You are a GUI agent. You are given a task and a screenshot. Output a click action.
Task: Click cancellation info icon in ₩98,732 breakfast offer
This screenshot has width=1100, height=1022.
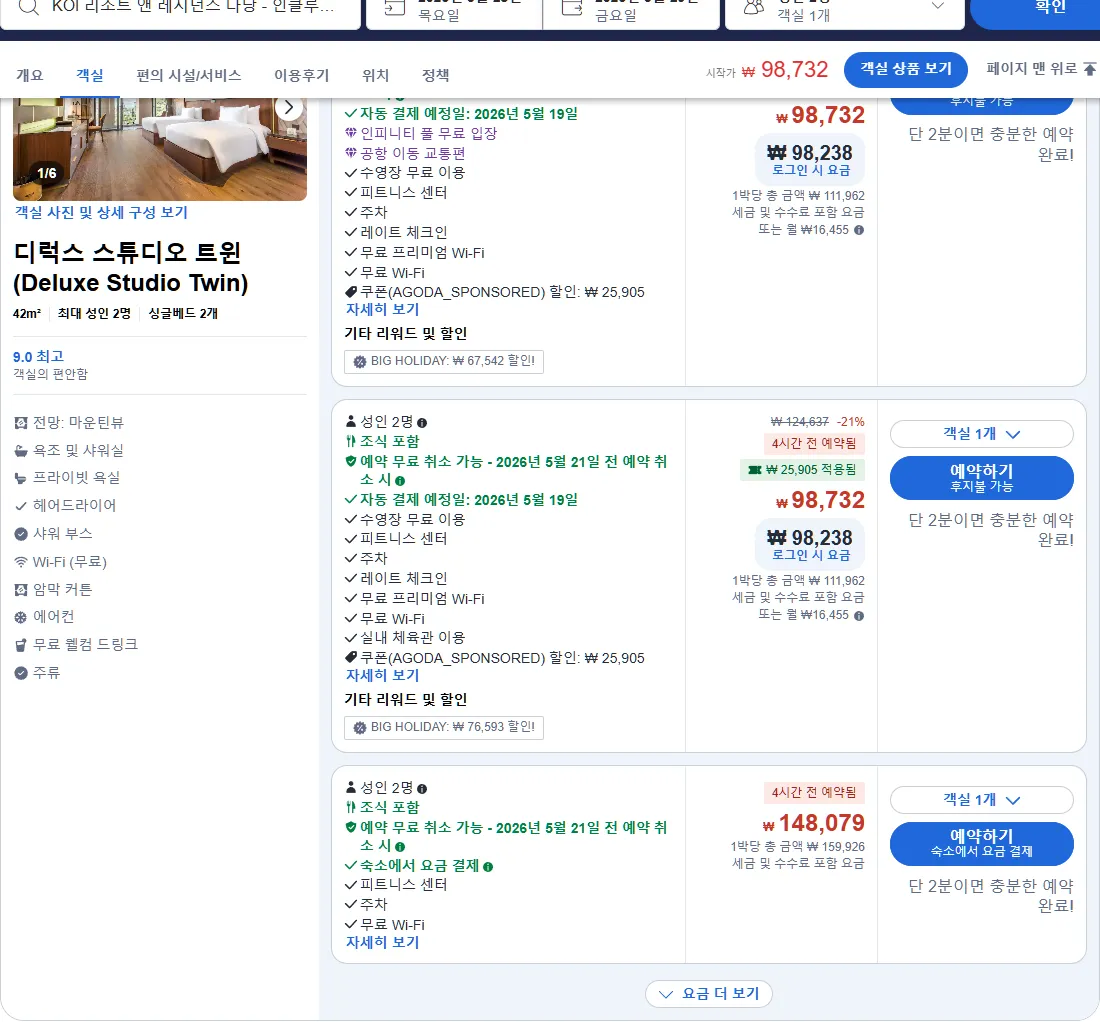pos(400,481)
